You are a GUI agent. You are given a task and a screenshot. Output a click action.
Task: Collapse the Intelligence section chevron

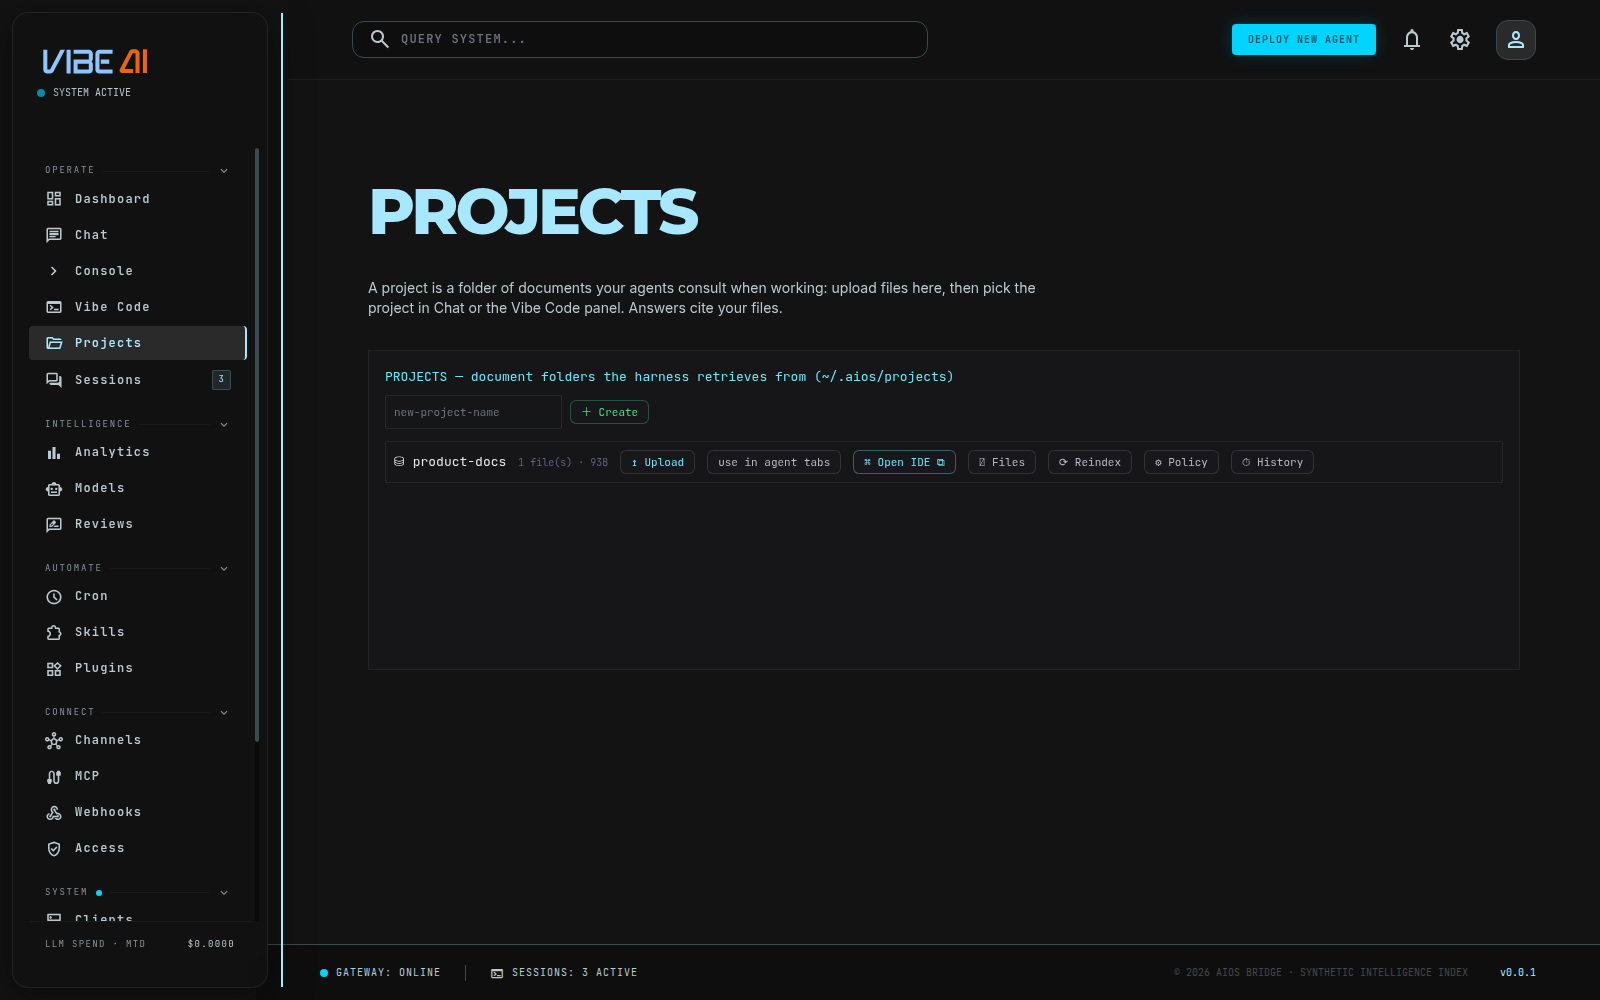(x=224, y=425)
